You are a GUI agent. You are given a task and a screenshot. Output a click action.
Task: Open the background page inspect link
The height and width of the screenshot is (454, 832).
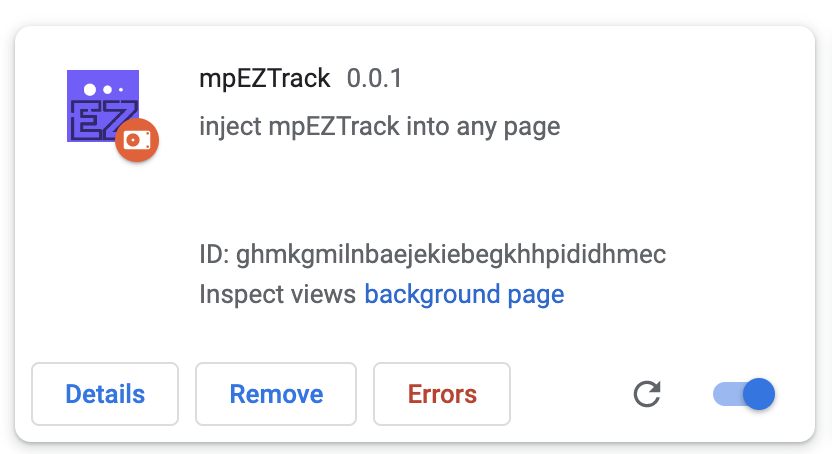tap(464, 294)
